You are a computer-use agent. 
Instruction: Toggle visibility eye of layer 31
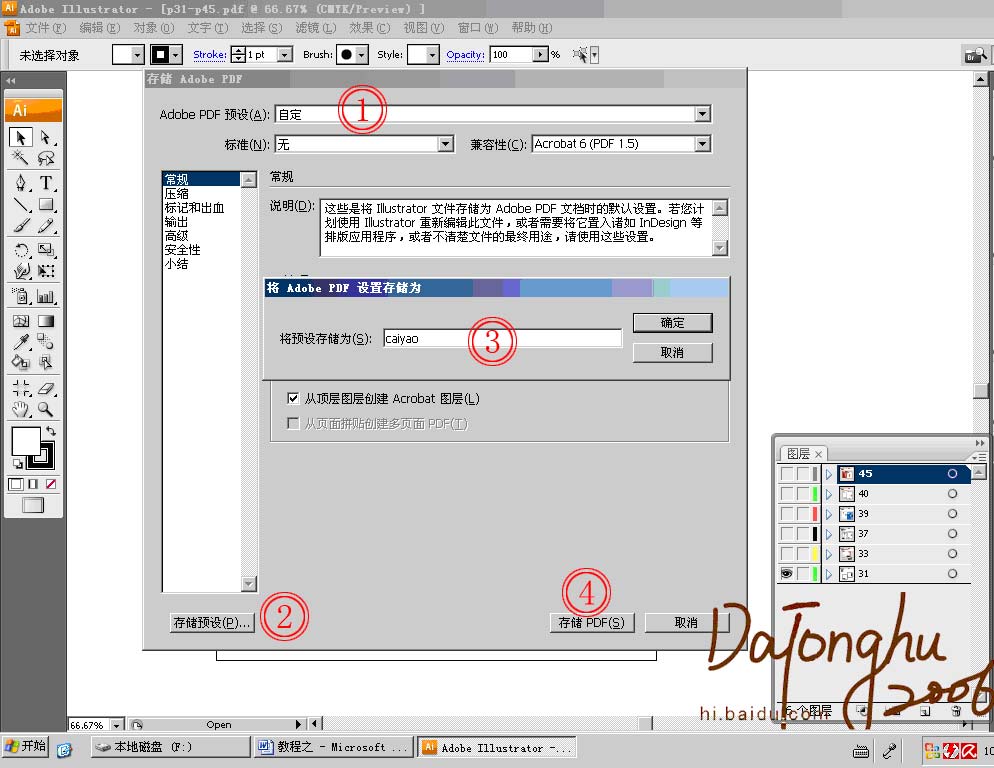787,573
